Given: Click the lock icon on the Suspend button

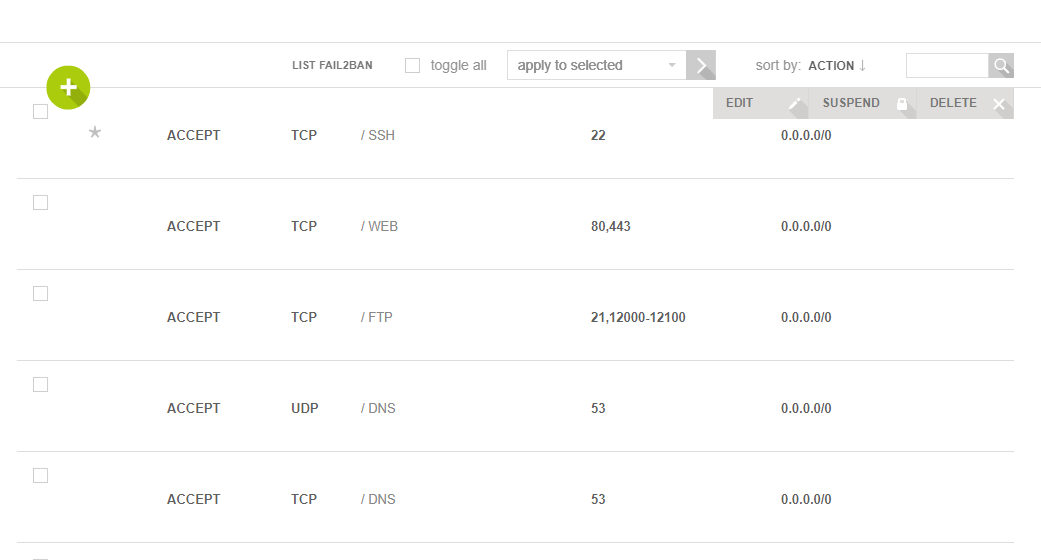Looking at the screenshot, I should (902, 104).
